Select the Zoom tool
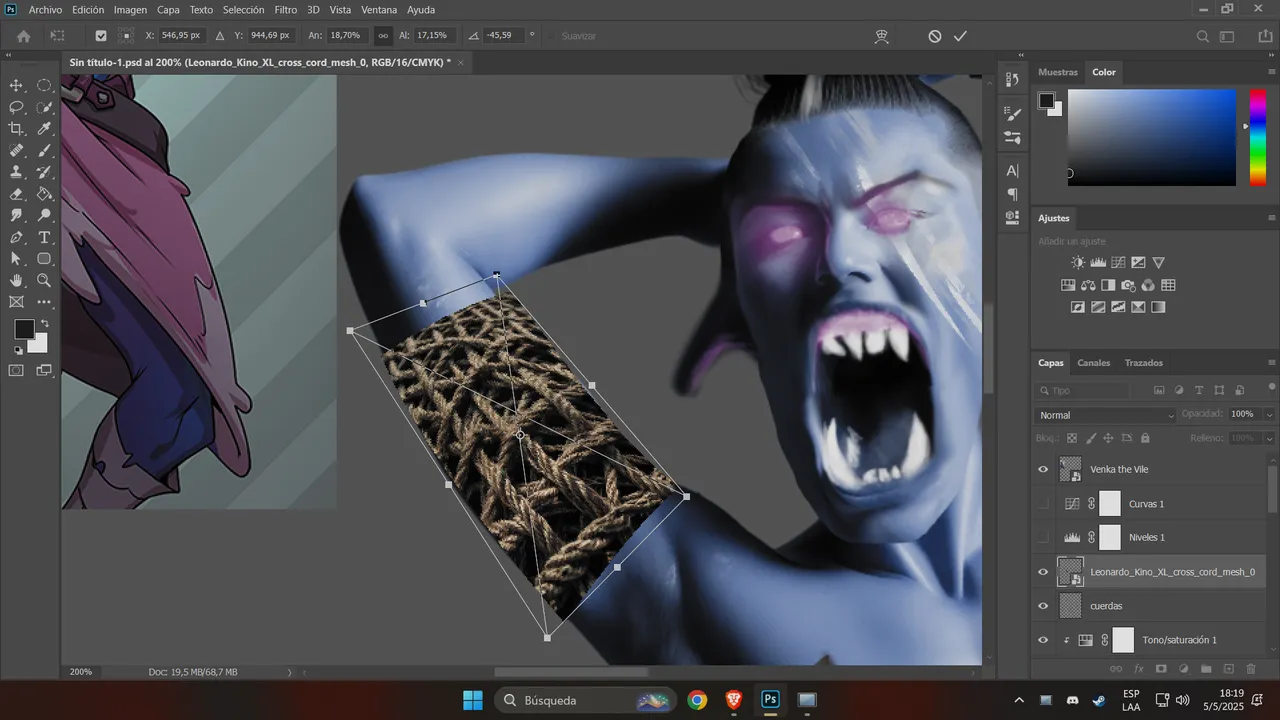This screenshot has height=720, width=1280. point(44,281)
